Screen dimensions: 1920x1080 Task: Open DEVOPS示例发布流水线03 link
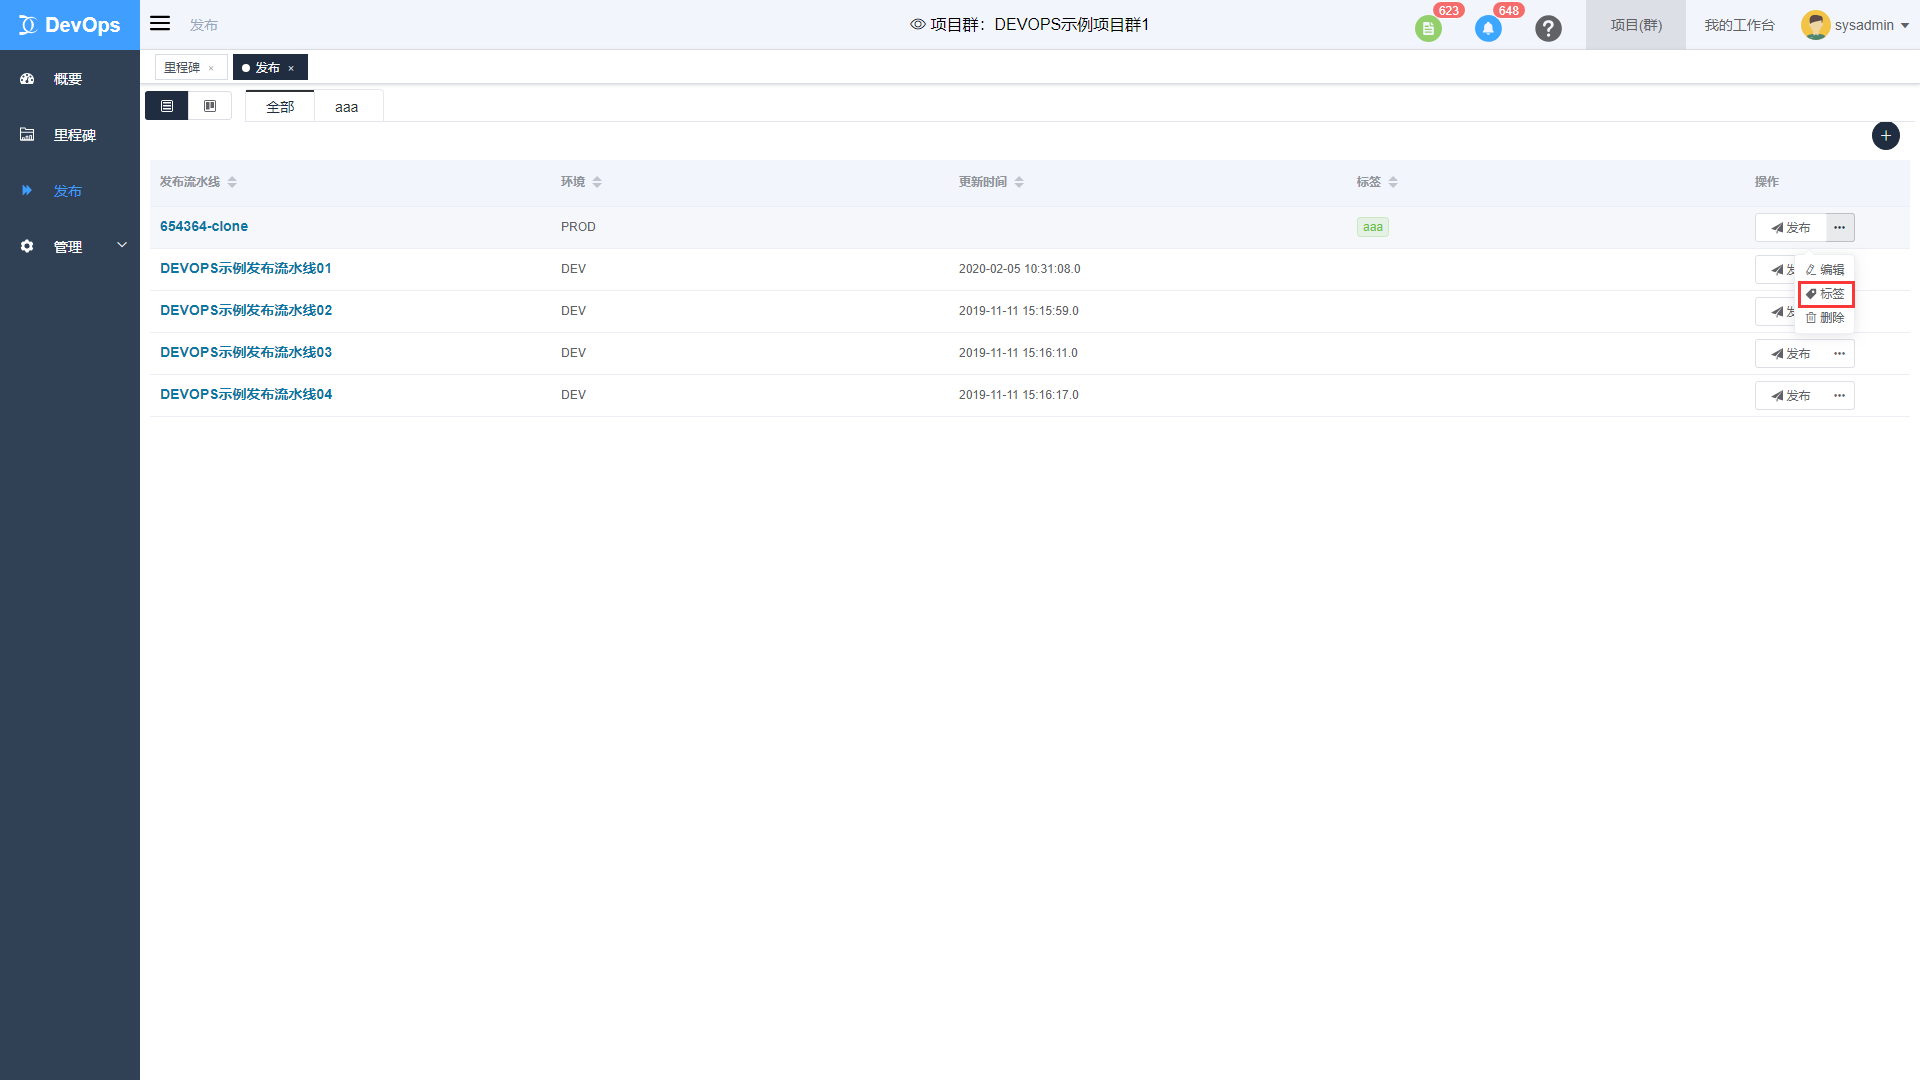point(246,353)
